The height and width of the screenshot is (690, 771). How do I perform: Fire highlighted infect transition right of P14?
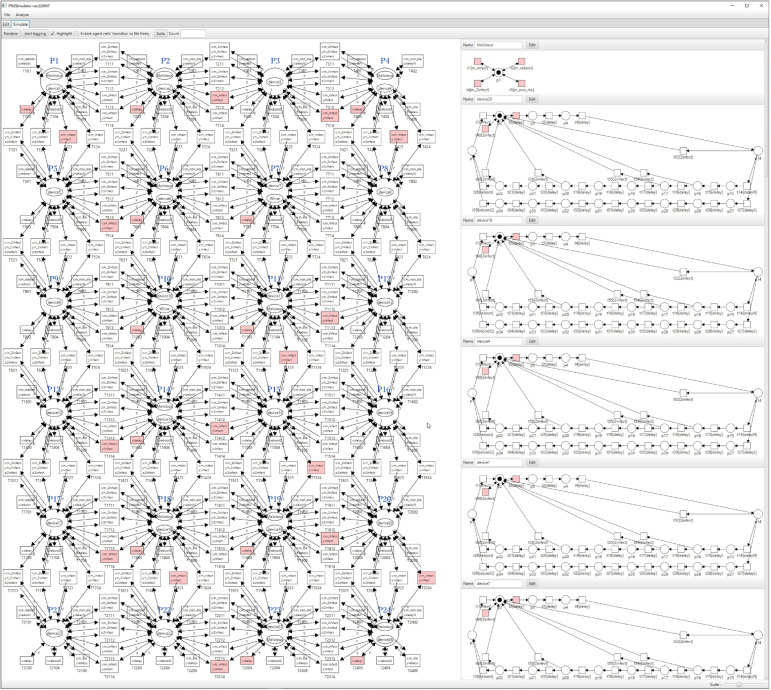[219, 428]
